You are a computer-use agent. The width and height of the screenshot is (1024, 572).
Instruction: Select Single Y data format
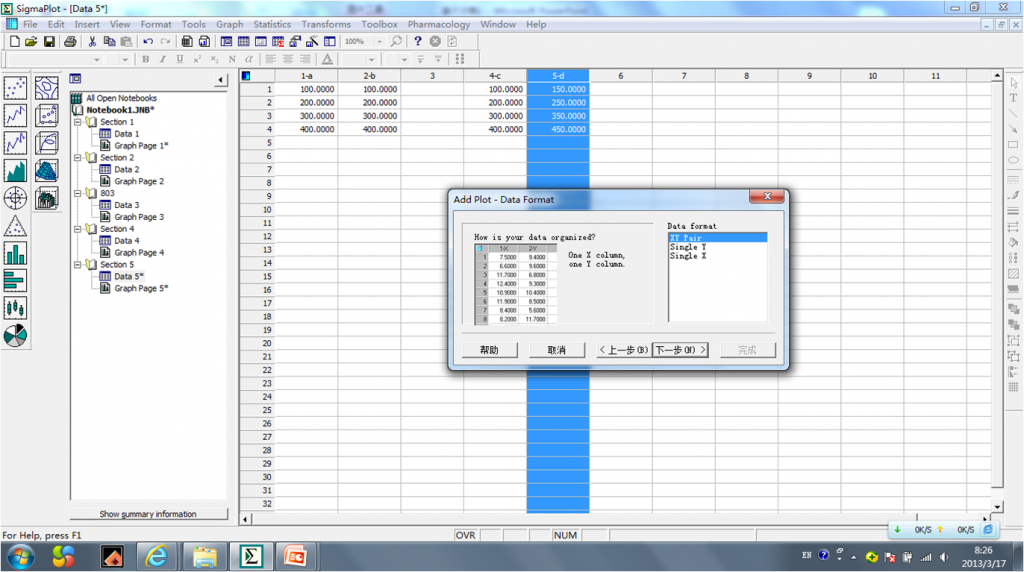click(x=688, y=247)
